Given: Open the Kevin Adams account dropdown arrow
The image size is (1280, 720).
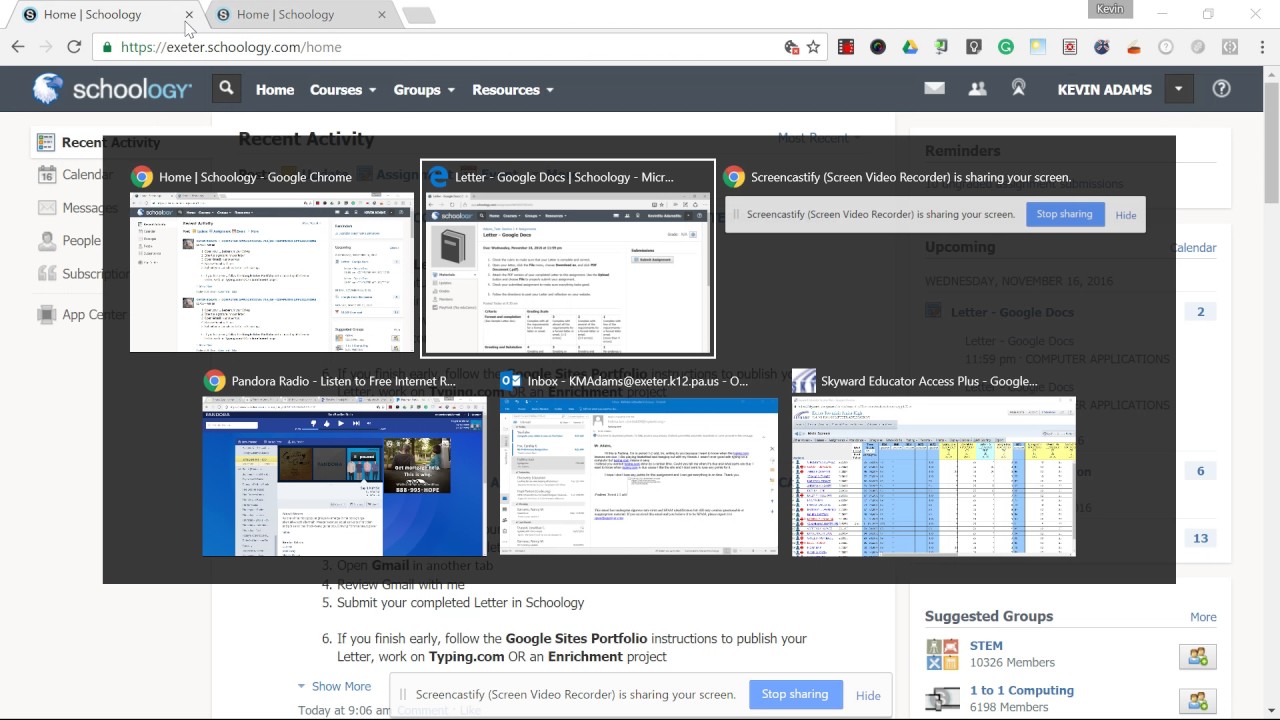Looking at the screenshot, I should click(1179, 89).
